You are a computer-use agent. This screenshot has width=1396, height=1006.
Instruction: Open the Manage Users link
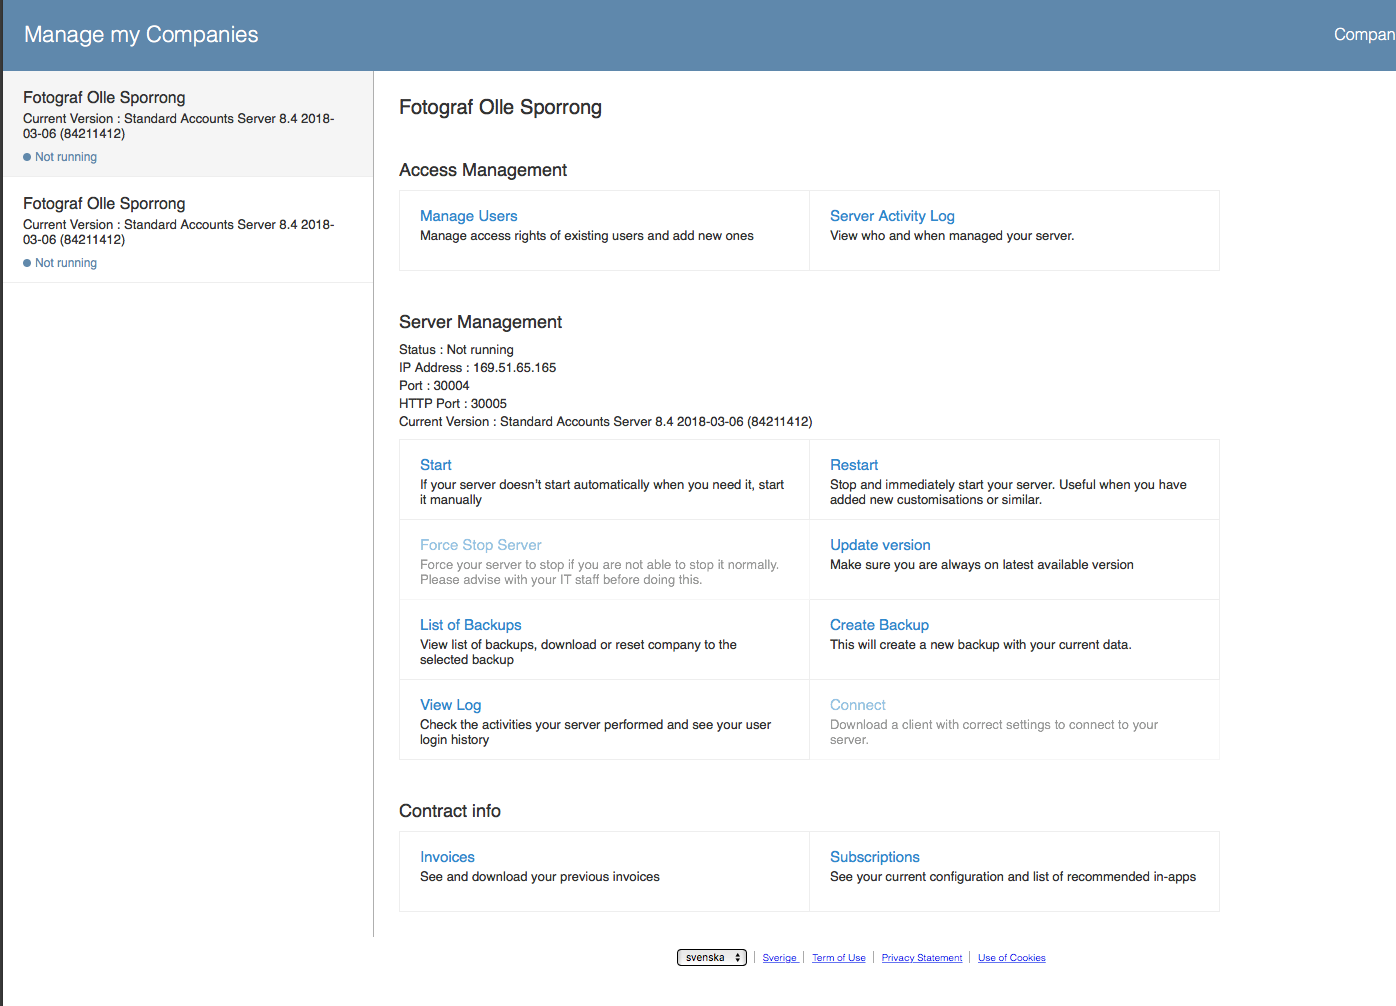(x=468, y=216)
